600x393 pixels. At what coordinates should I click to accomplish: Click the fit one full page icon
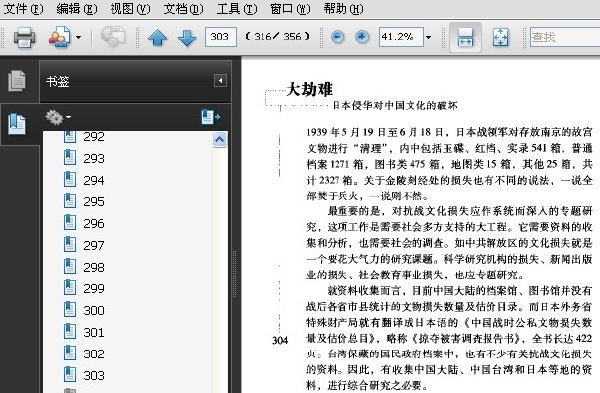pos(501,38)
